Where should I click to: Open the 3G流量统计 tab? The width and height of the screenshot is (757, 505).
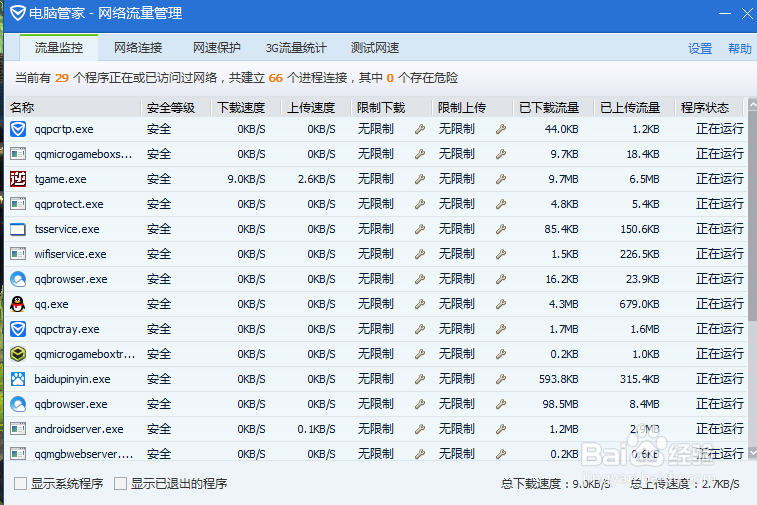[295, 47]
